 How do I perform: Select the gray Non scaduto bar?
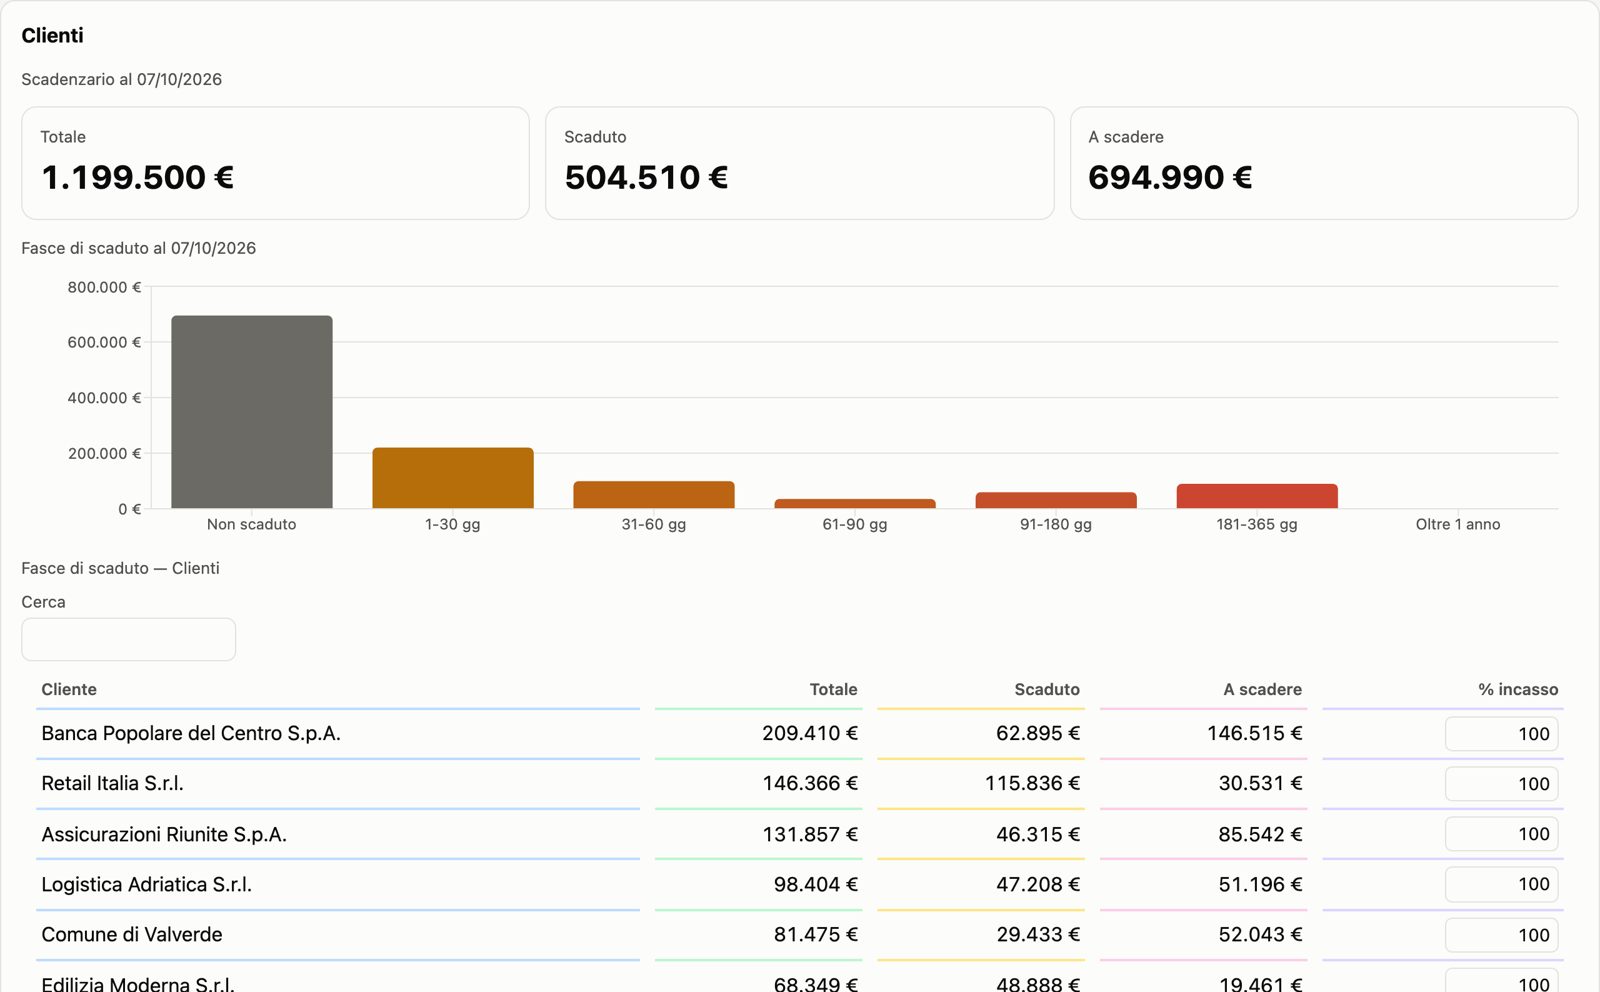pos(252,412)
